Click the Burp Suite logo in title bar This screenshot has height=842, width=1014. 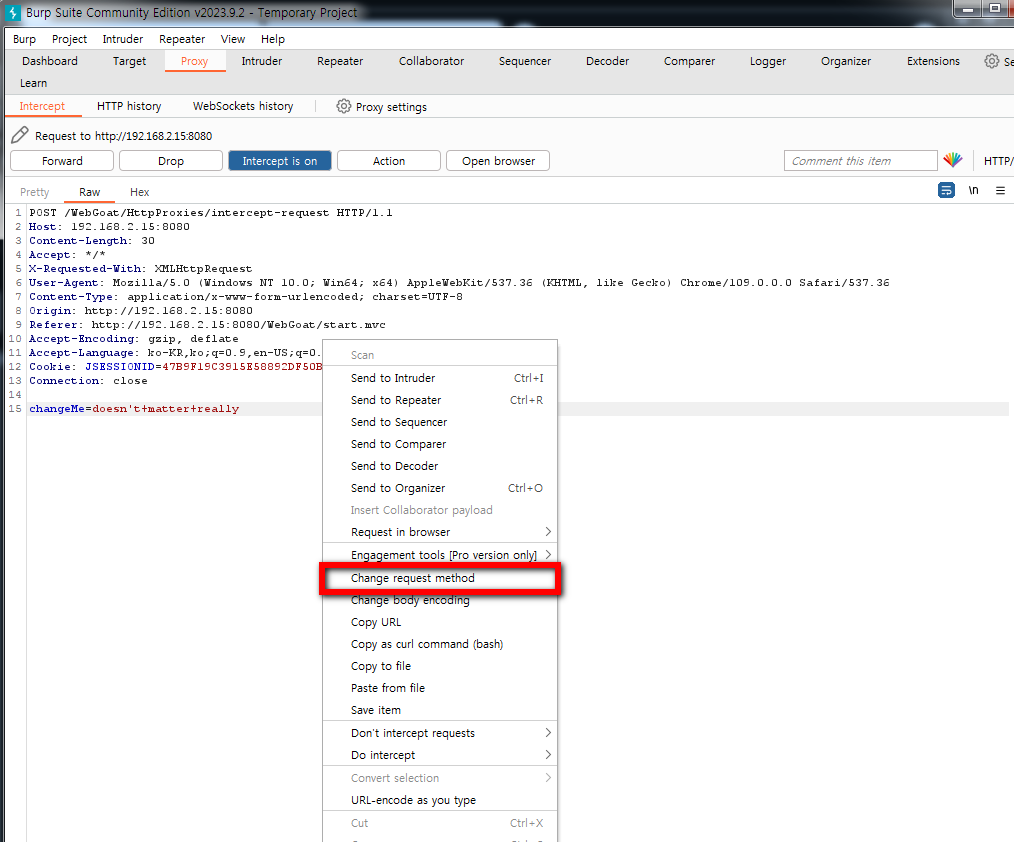tap(12, 12)
